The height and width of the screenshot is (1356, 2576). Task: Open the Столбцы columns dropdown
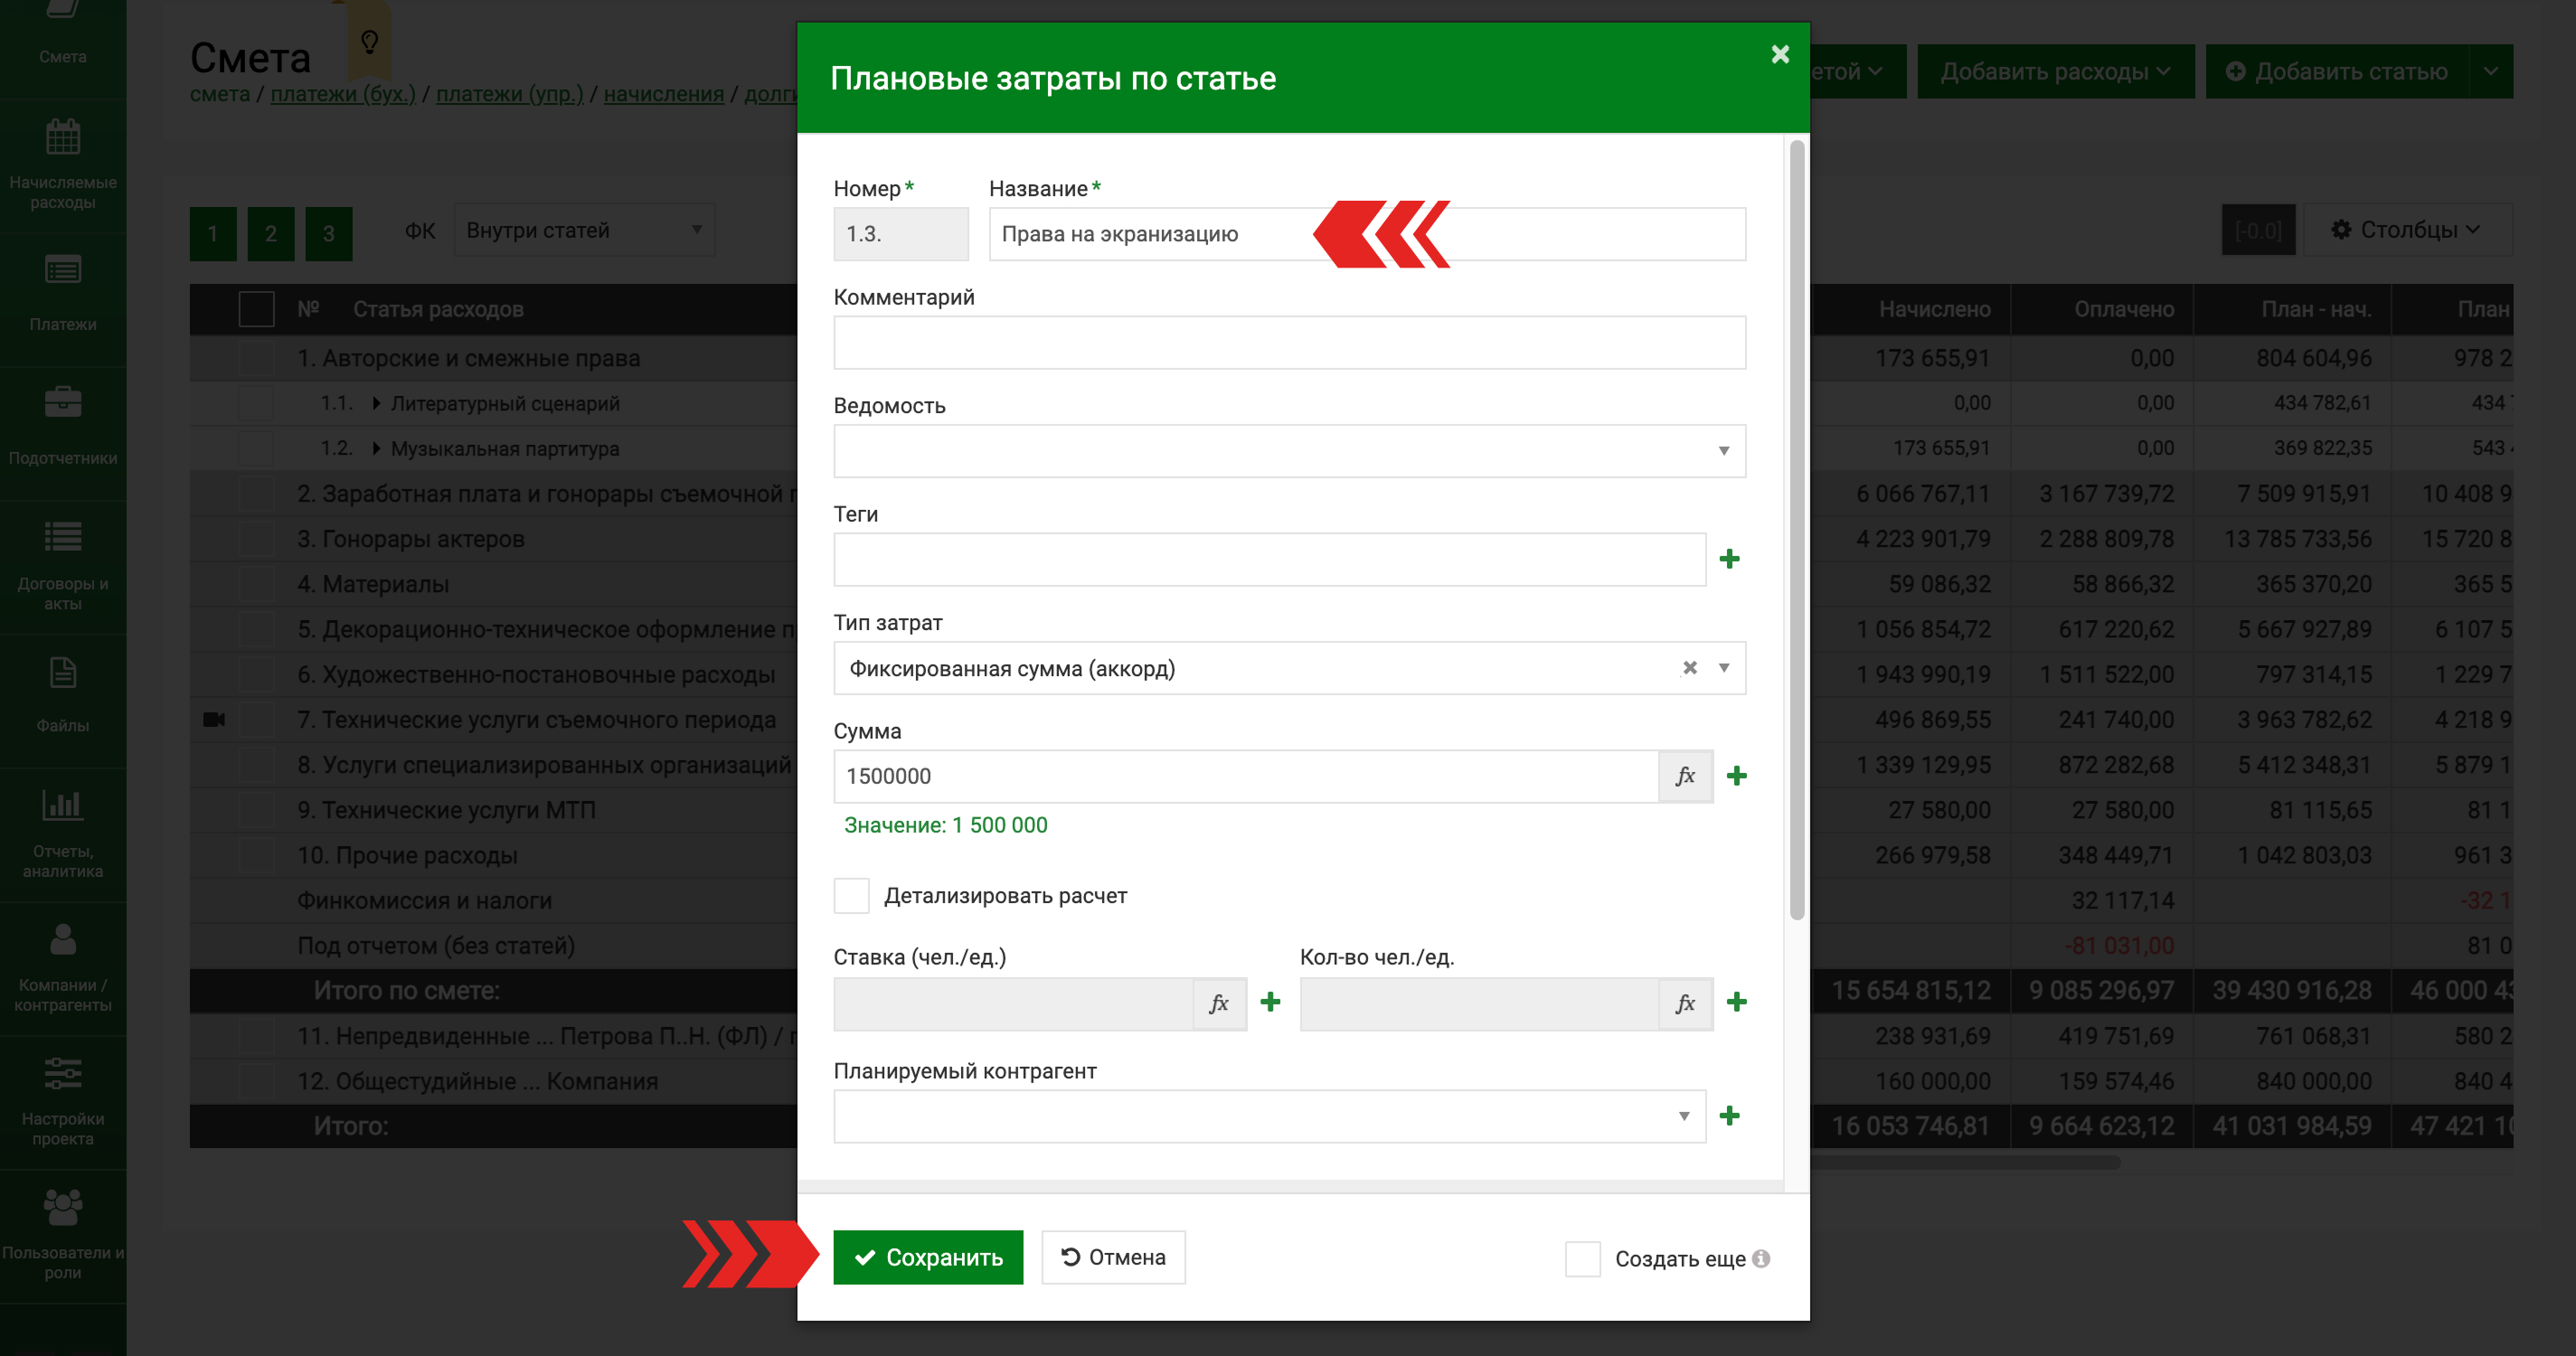(x=2407, y=230)
